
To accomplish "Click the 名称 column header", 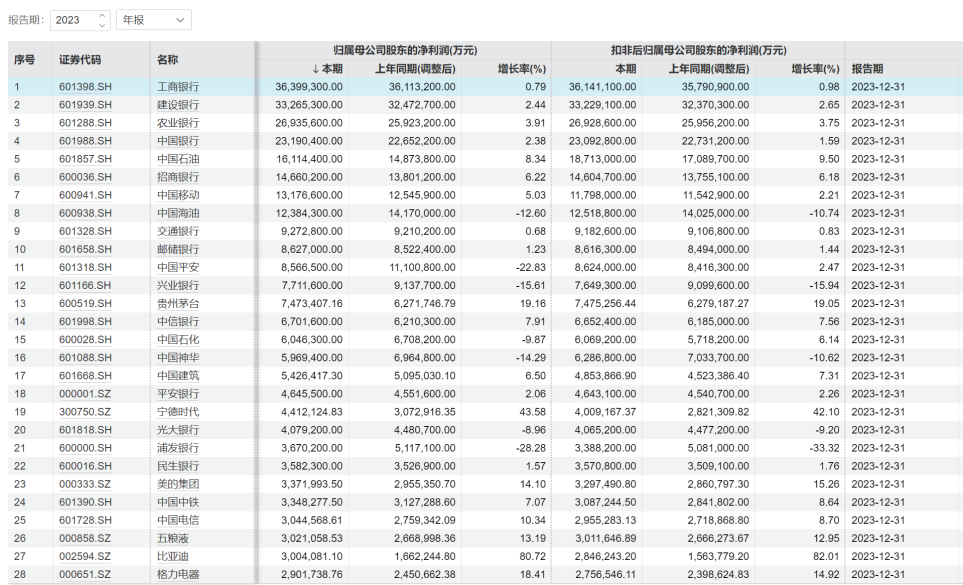I will [167, 60].
